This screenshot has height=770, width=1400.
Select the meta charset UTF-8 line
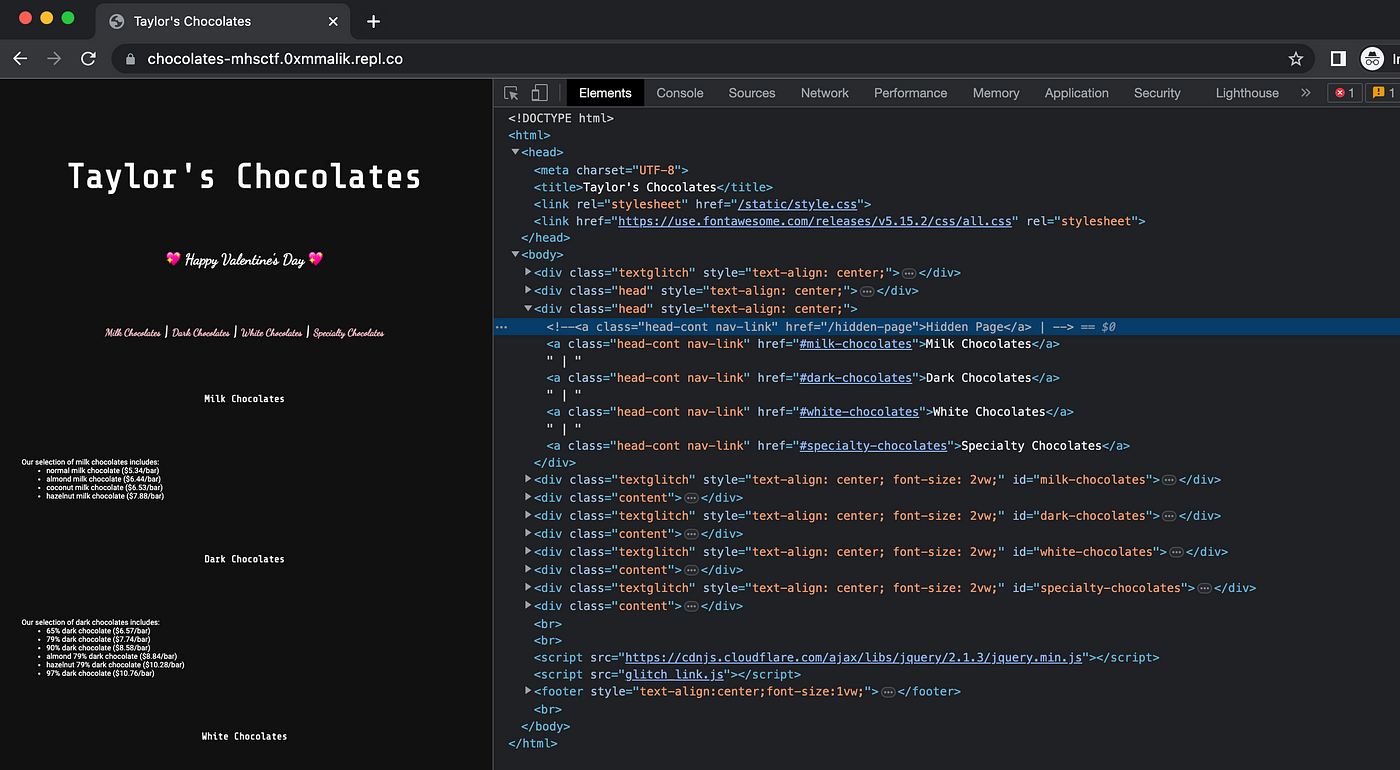coord(611,170)
